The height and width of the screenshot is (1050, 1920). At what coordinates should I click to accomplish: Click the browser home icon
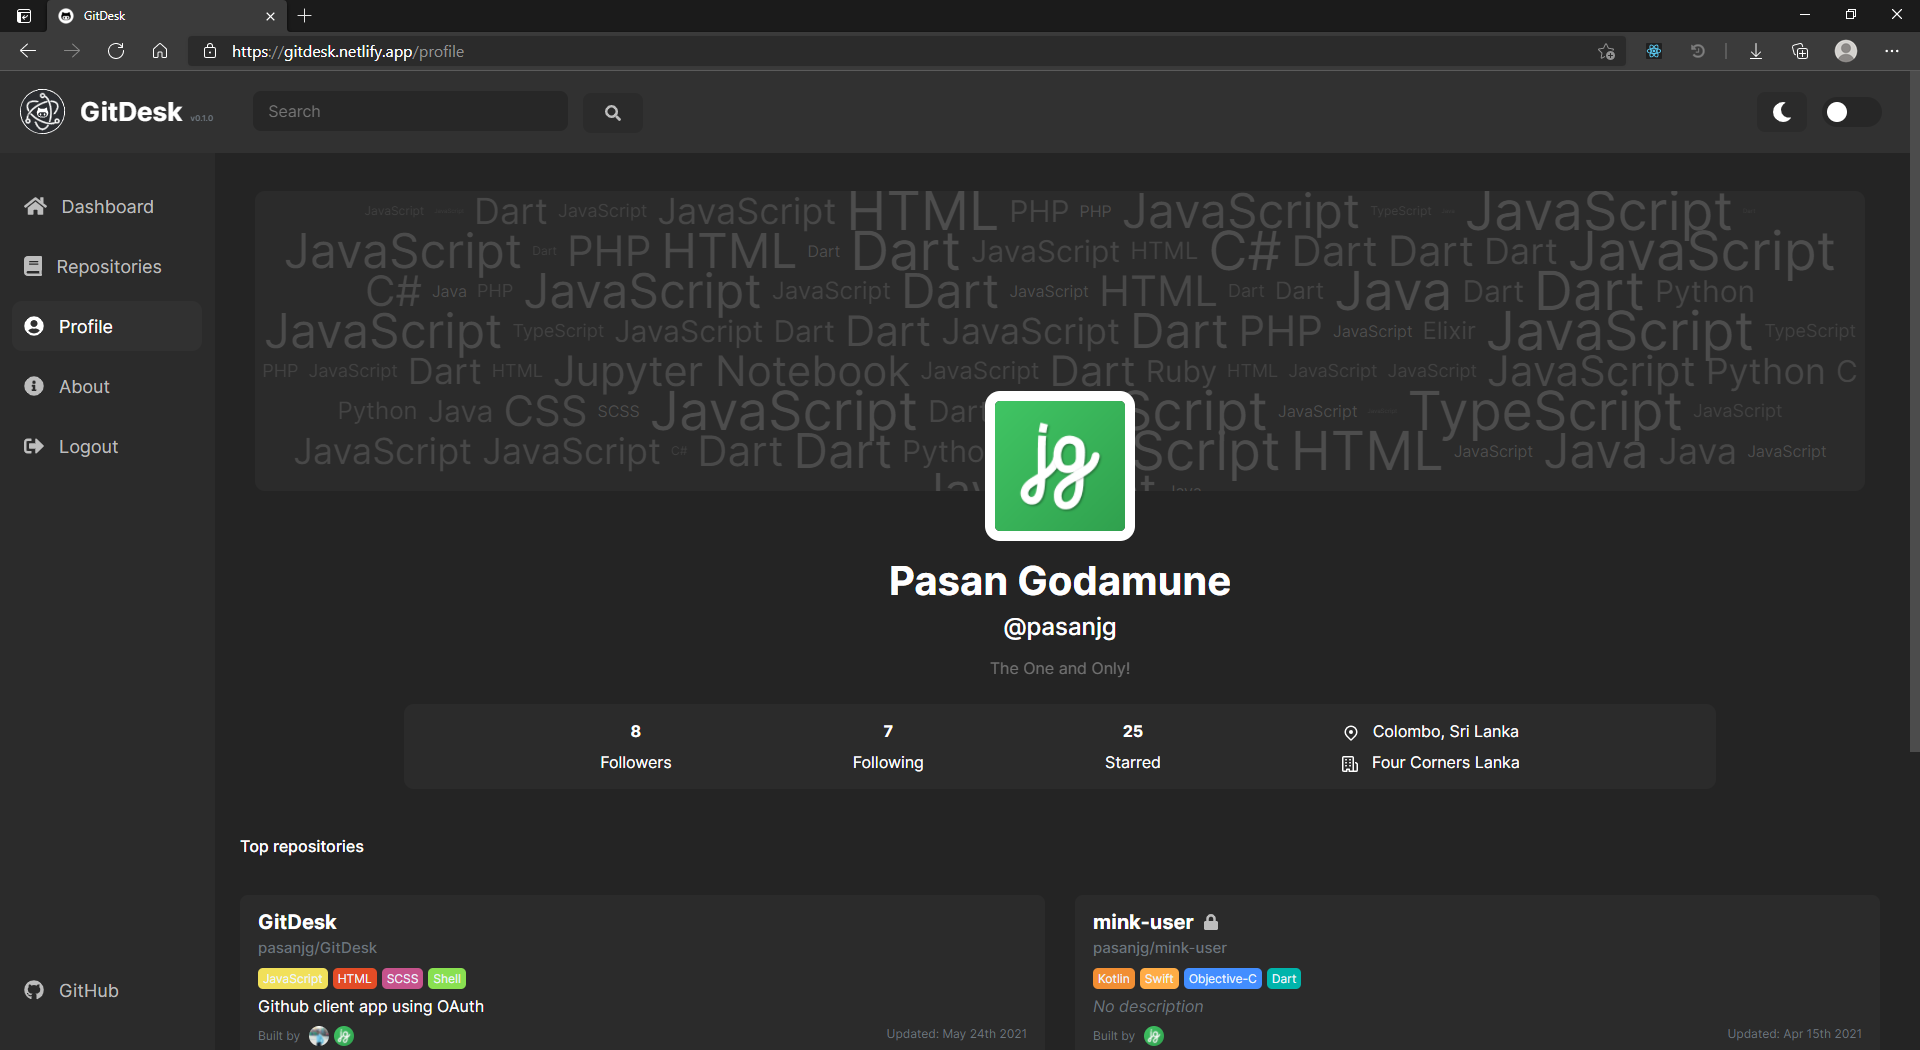click(160, 51)
